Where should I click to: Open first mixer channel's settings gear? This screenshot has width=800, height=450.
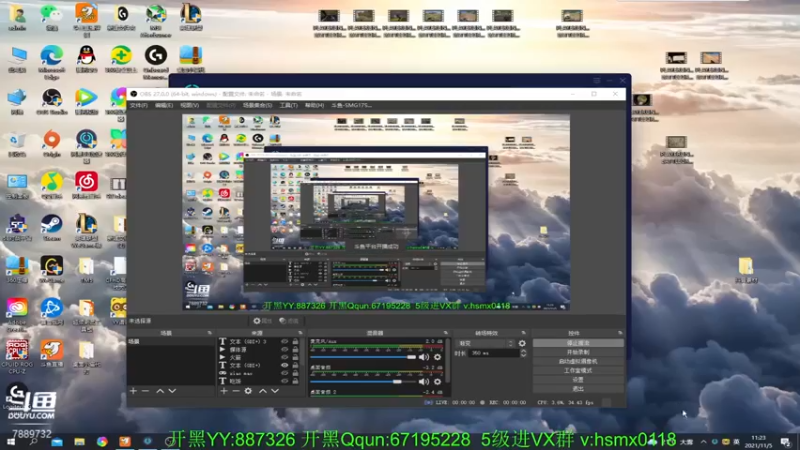coord(437,357)
